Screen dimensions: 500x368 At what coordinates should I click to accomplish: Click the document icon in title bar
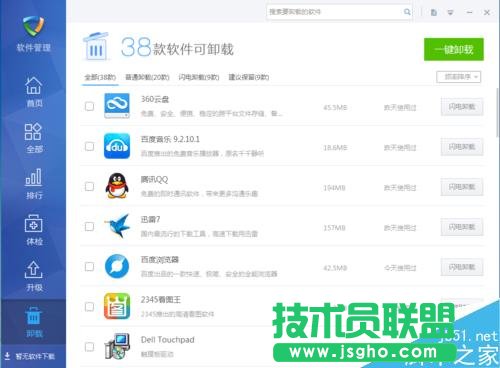click(x=434, y=13)
